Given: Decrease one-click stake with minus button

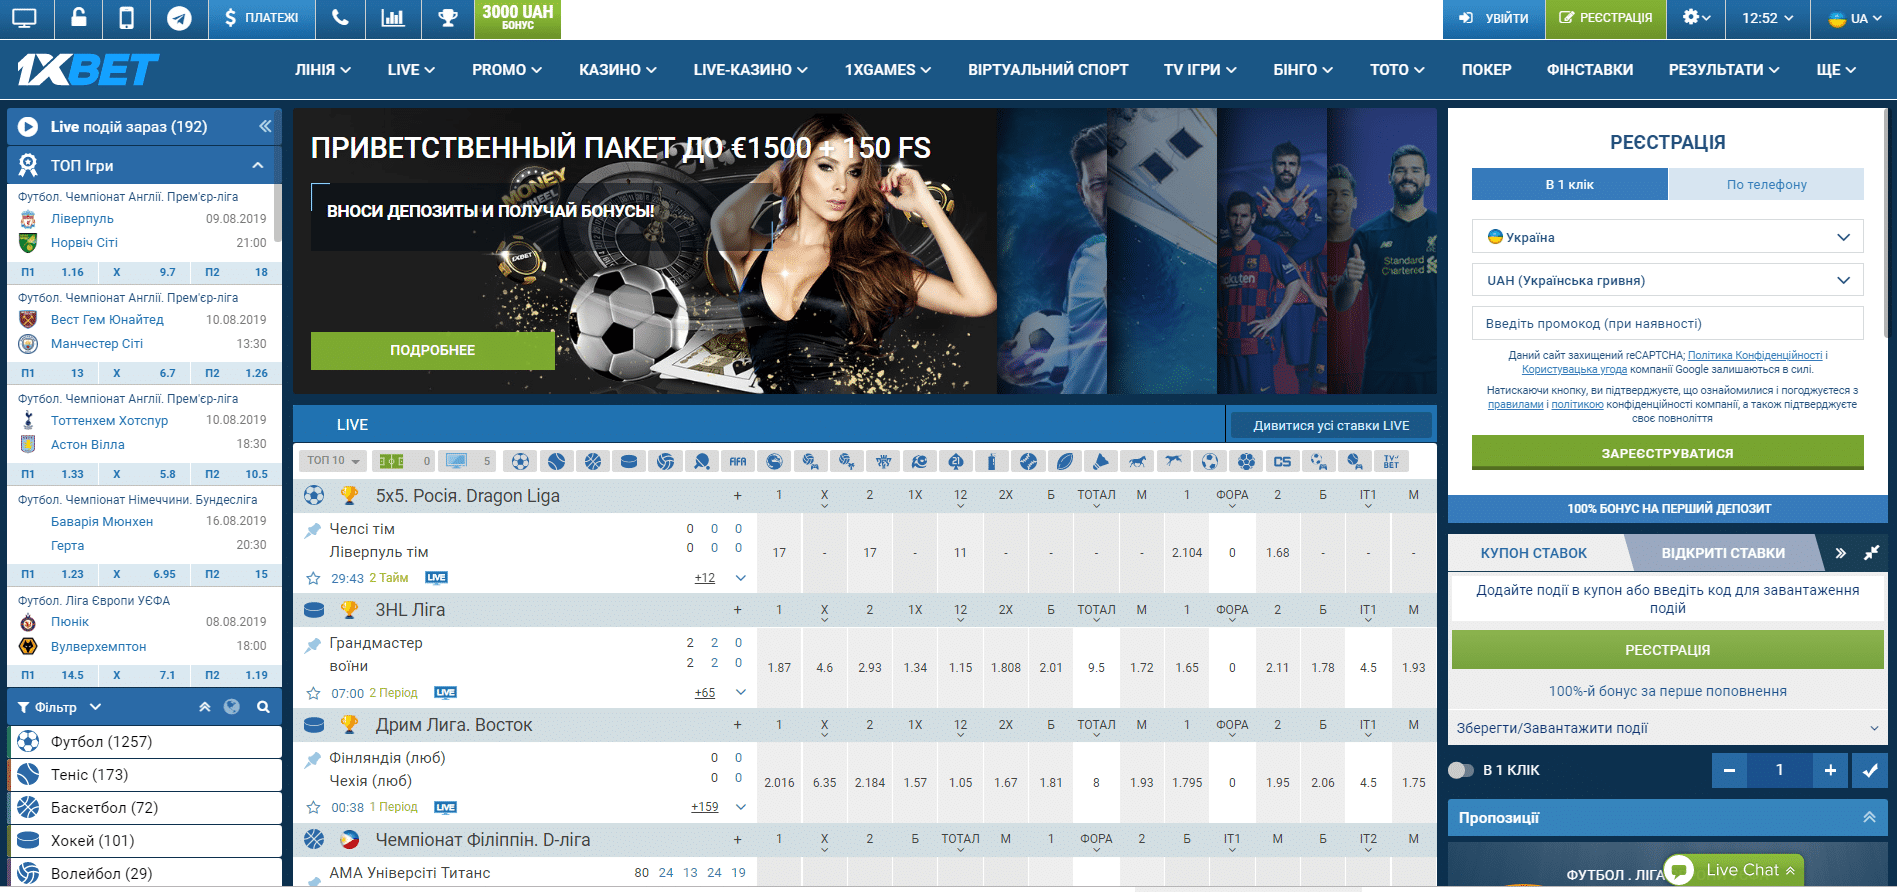Looking at the screenshot, I should click(1729, 770).
